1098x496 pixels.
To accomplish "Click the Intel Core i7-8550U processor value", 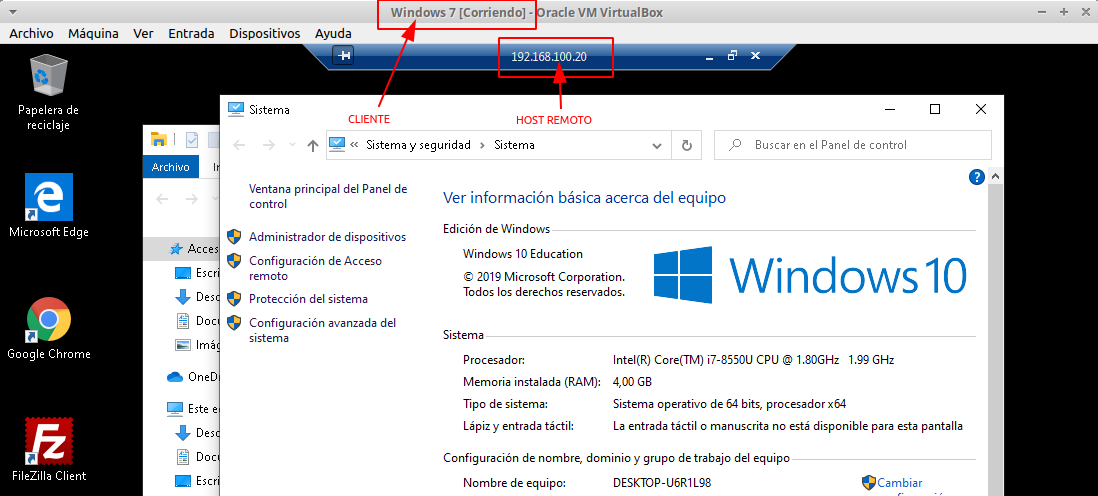I will click(753, 360).
